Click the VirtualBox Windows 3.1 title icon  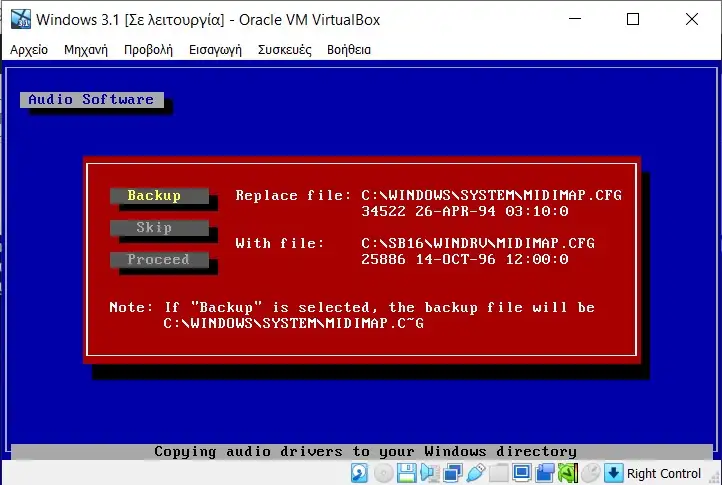click(21, 19)
